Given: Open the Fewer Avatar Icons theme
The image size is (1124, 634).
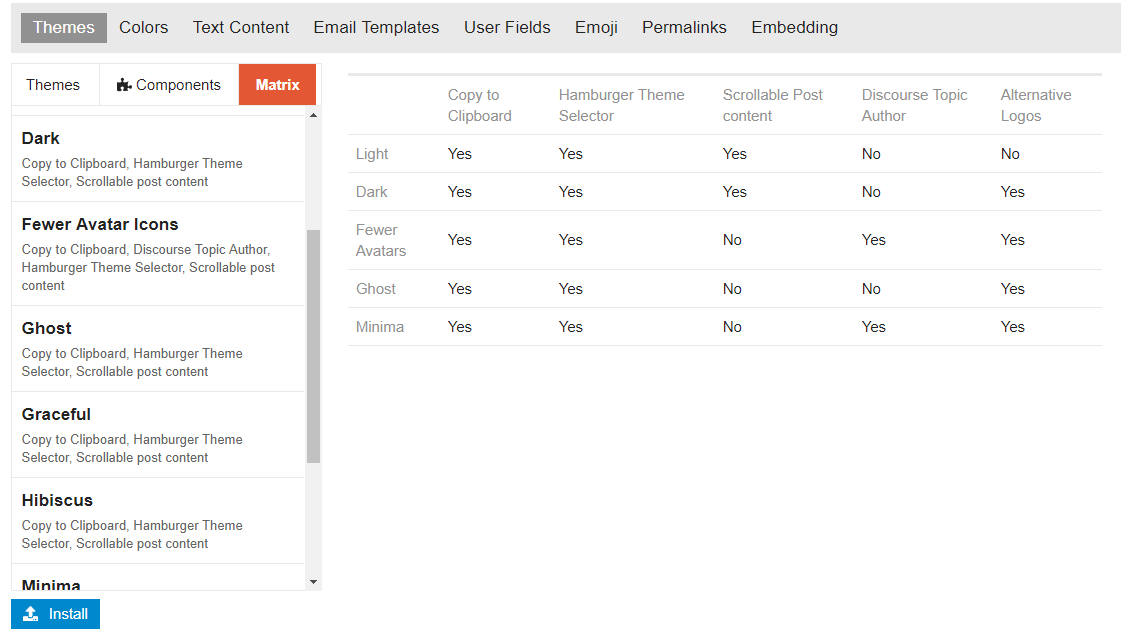Looking at the screenshot, I should click(158, 254).
